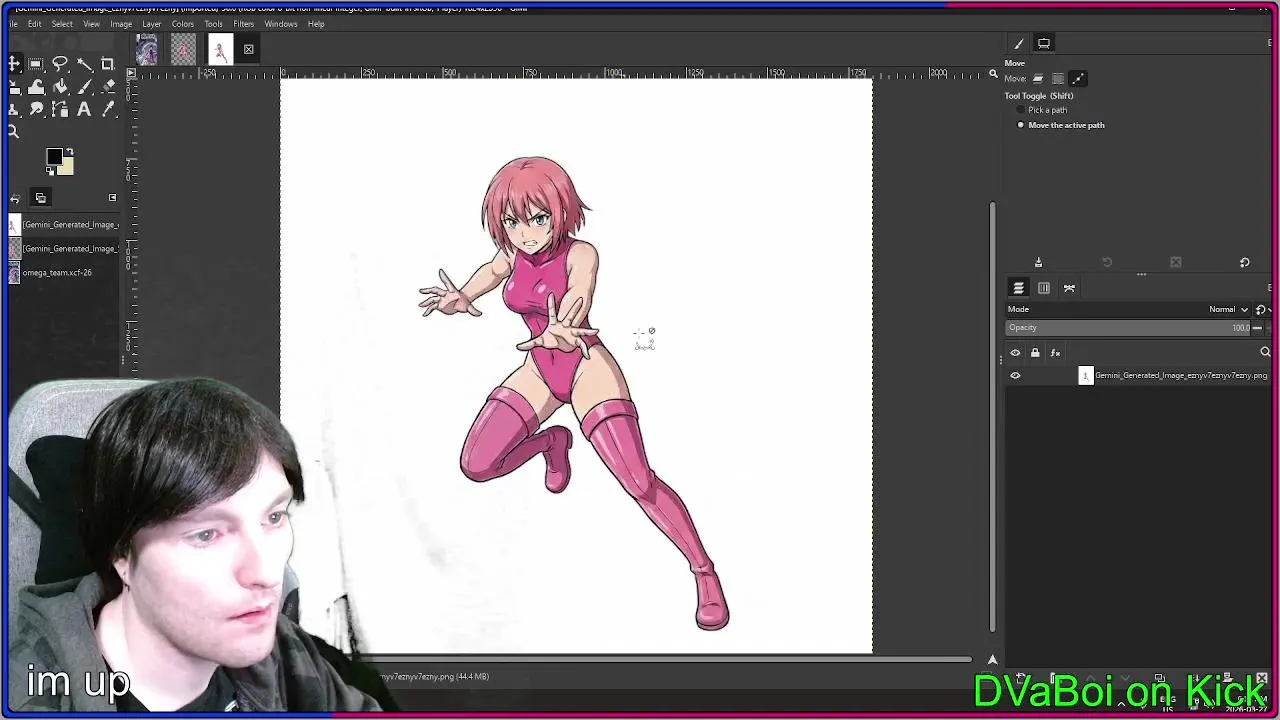Image resolution: width=1280 pixels, height=720 pixels.
Task: Click the visibility eye column header
Action: [1015, 352]
